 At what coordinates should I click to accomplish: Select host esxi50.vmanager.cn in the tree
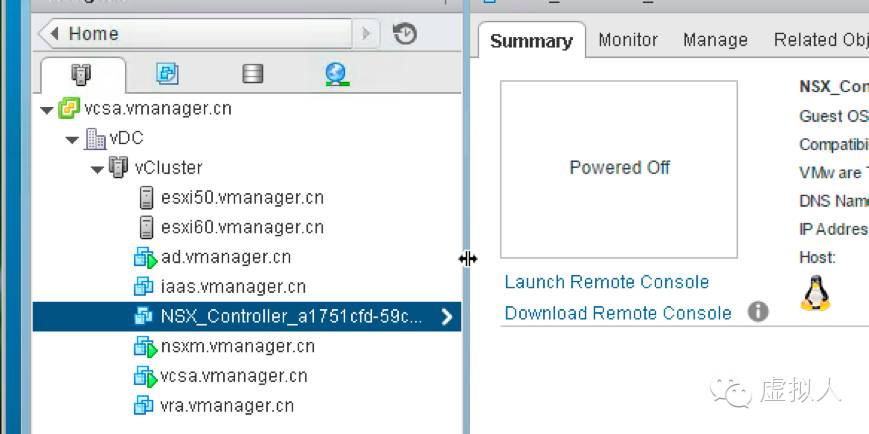click(231, 198)
